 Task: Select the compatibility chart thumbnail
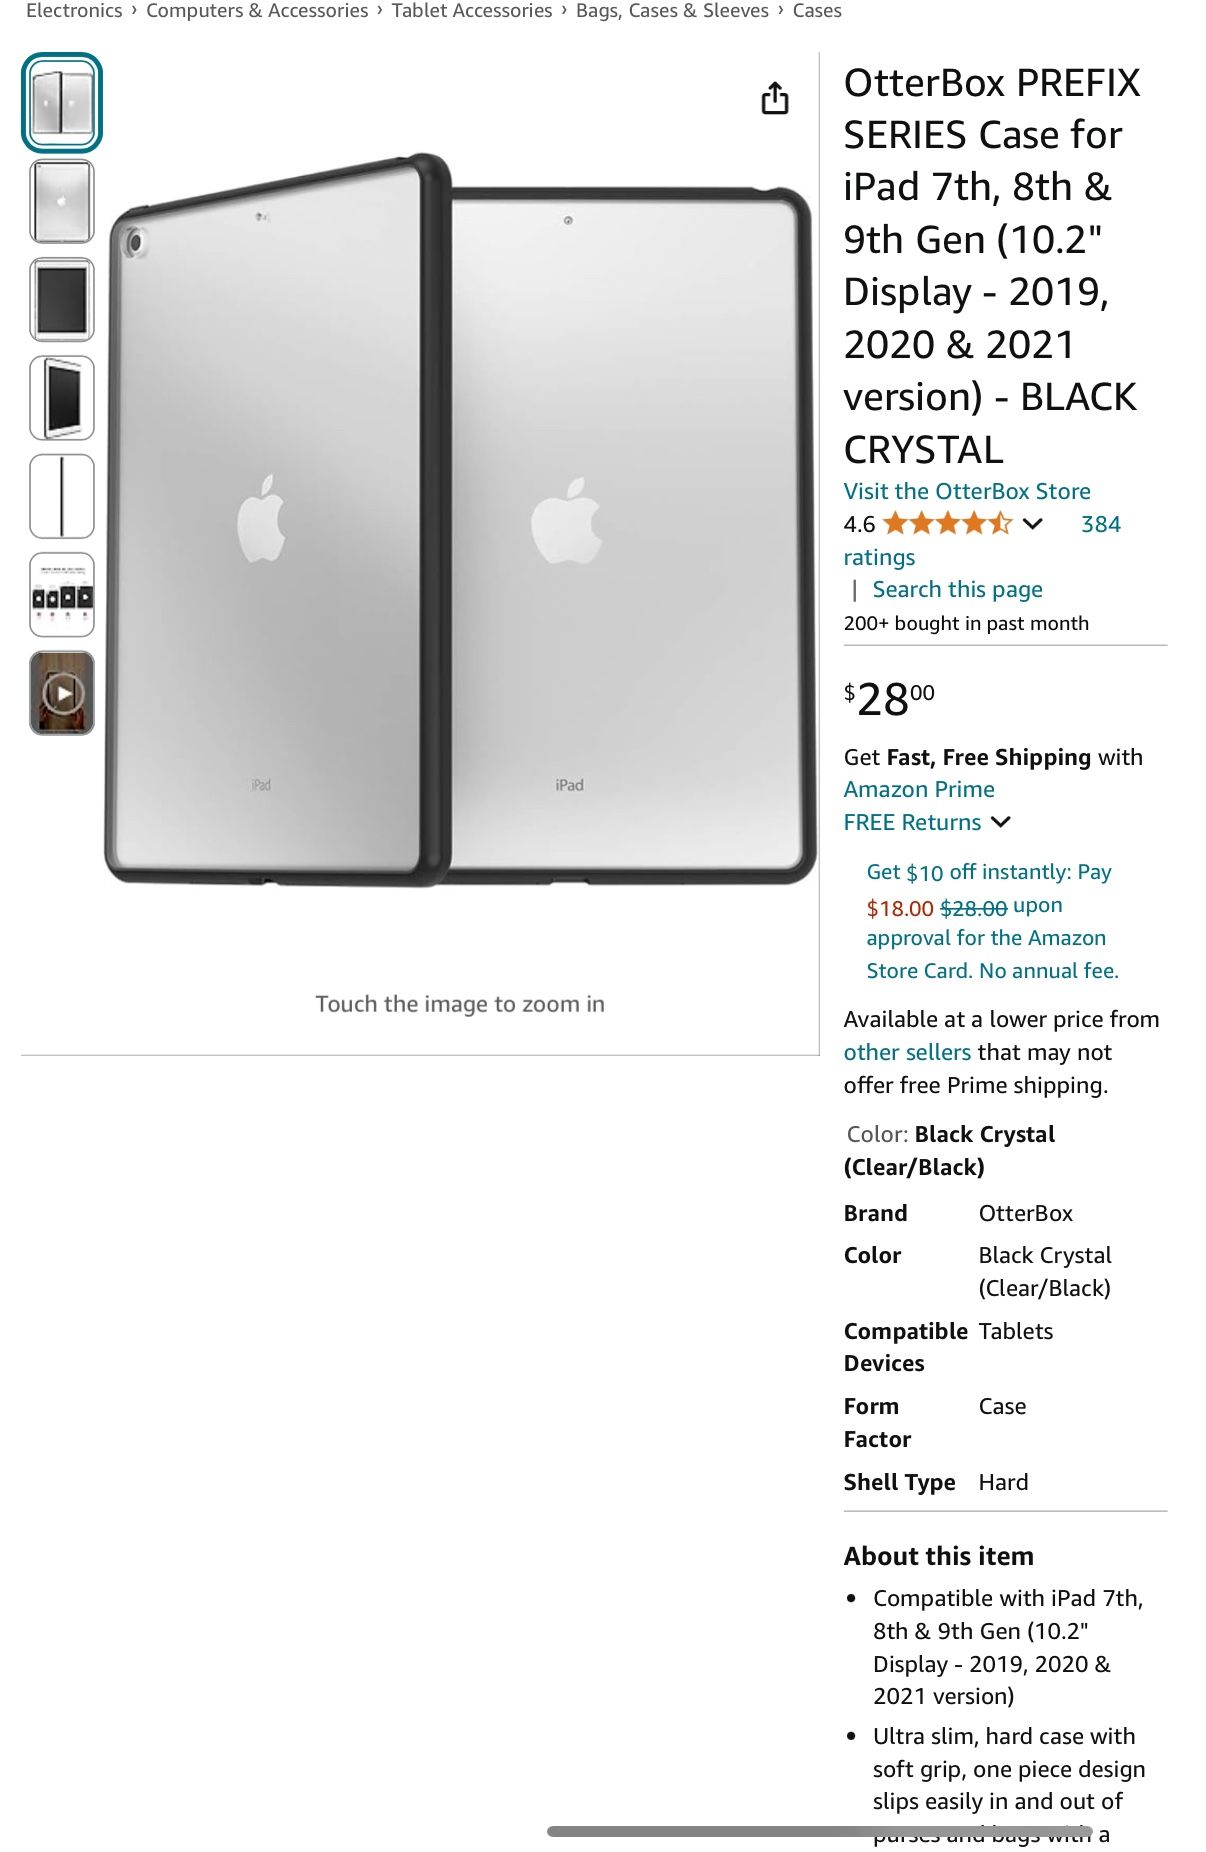coord(62,595)
